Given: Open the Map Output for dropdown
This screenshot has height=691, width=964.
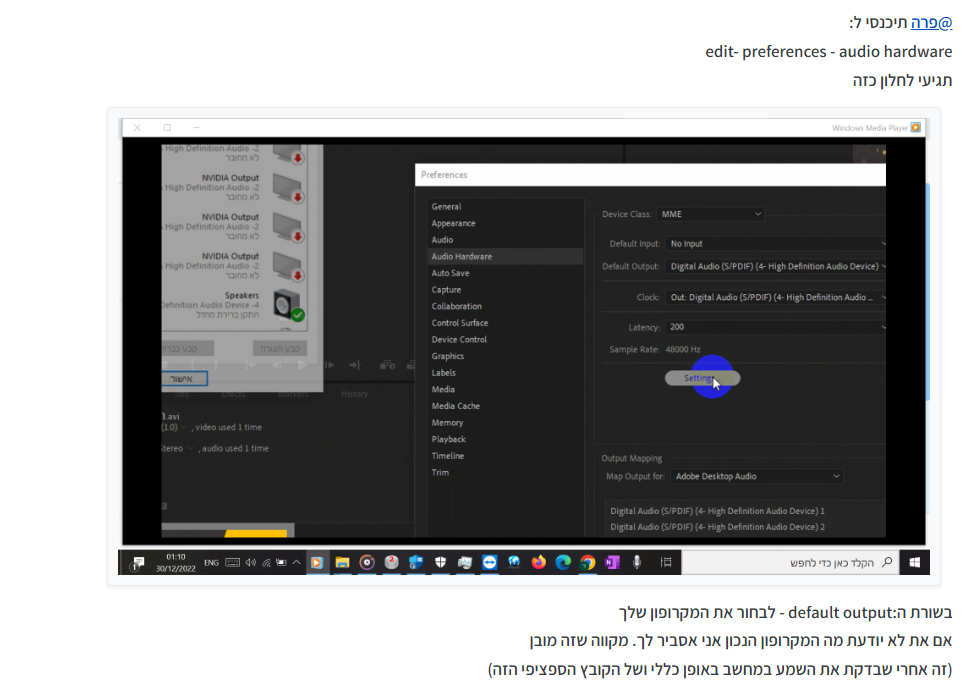Looking at the screenshot, I should (756, 476).
